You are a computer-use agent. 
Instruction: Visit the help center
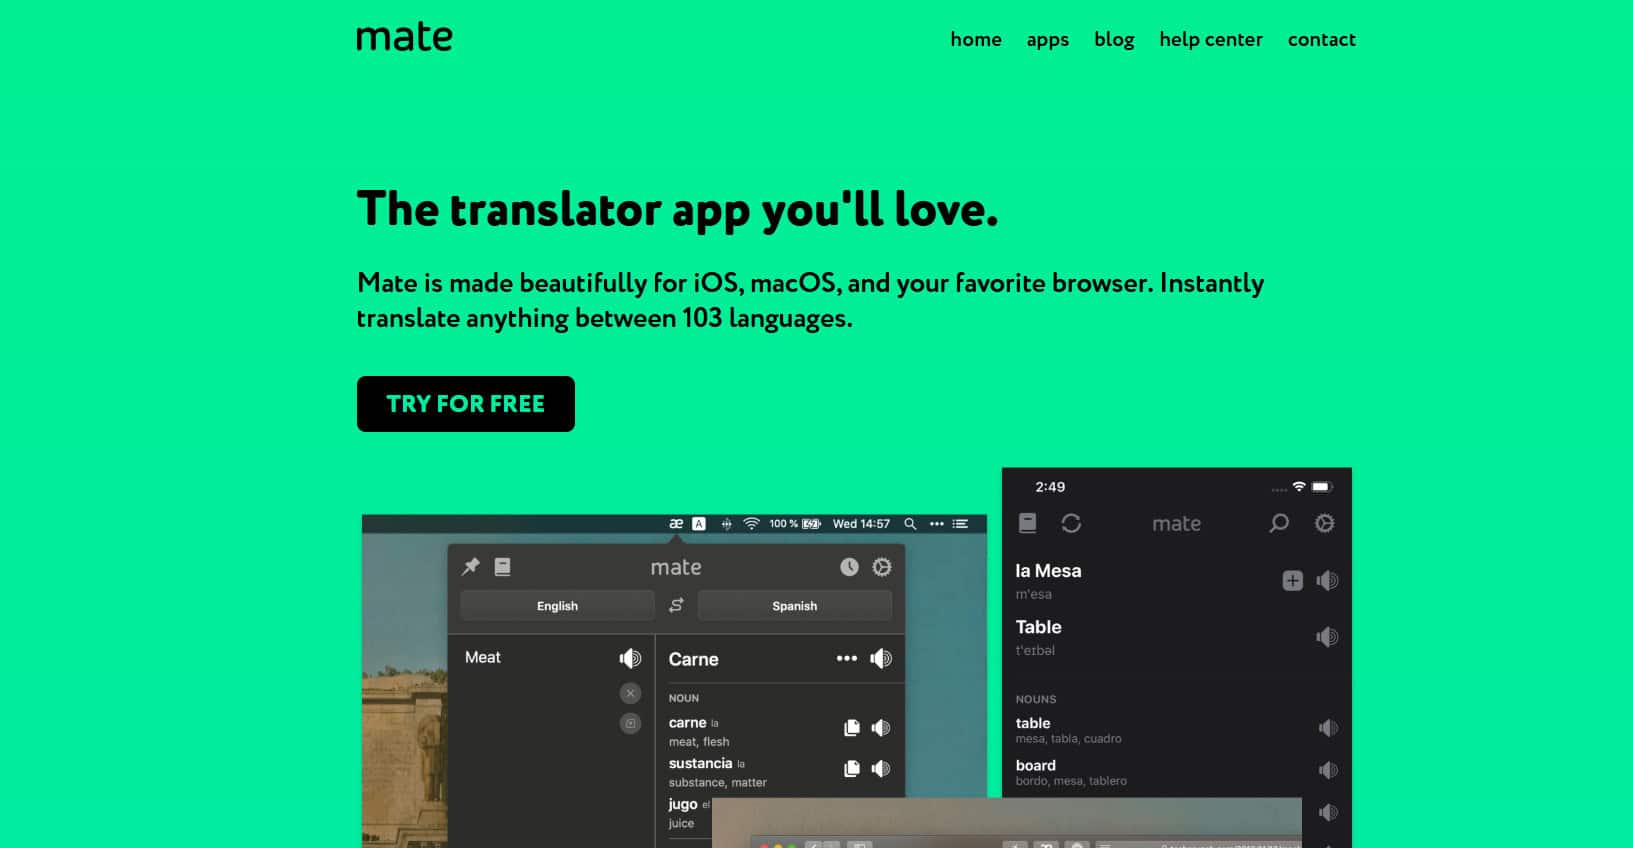(1211, 39)
